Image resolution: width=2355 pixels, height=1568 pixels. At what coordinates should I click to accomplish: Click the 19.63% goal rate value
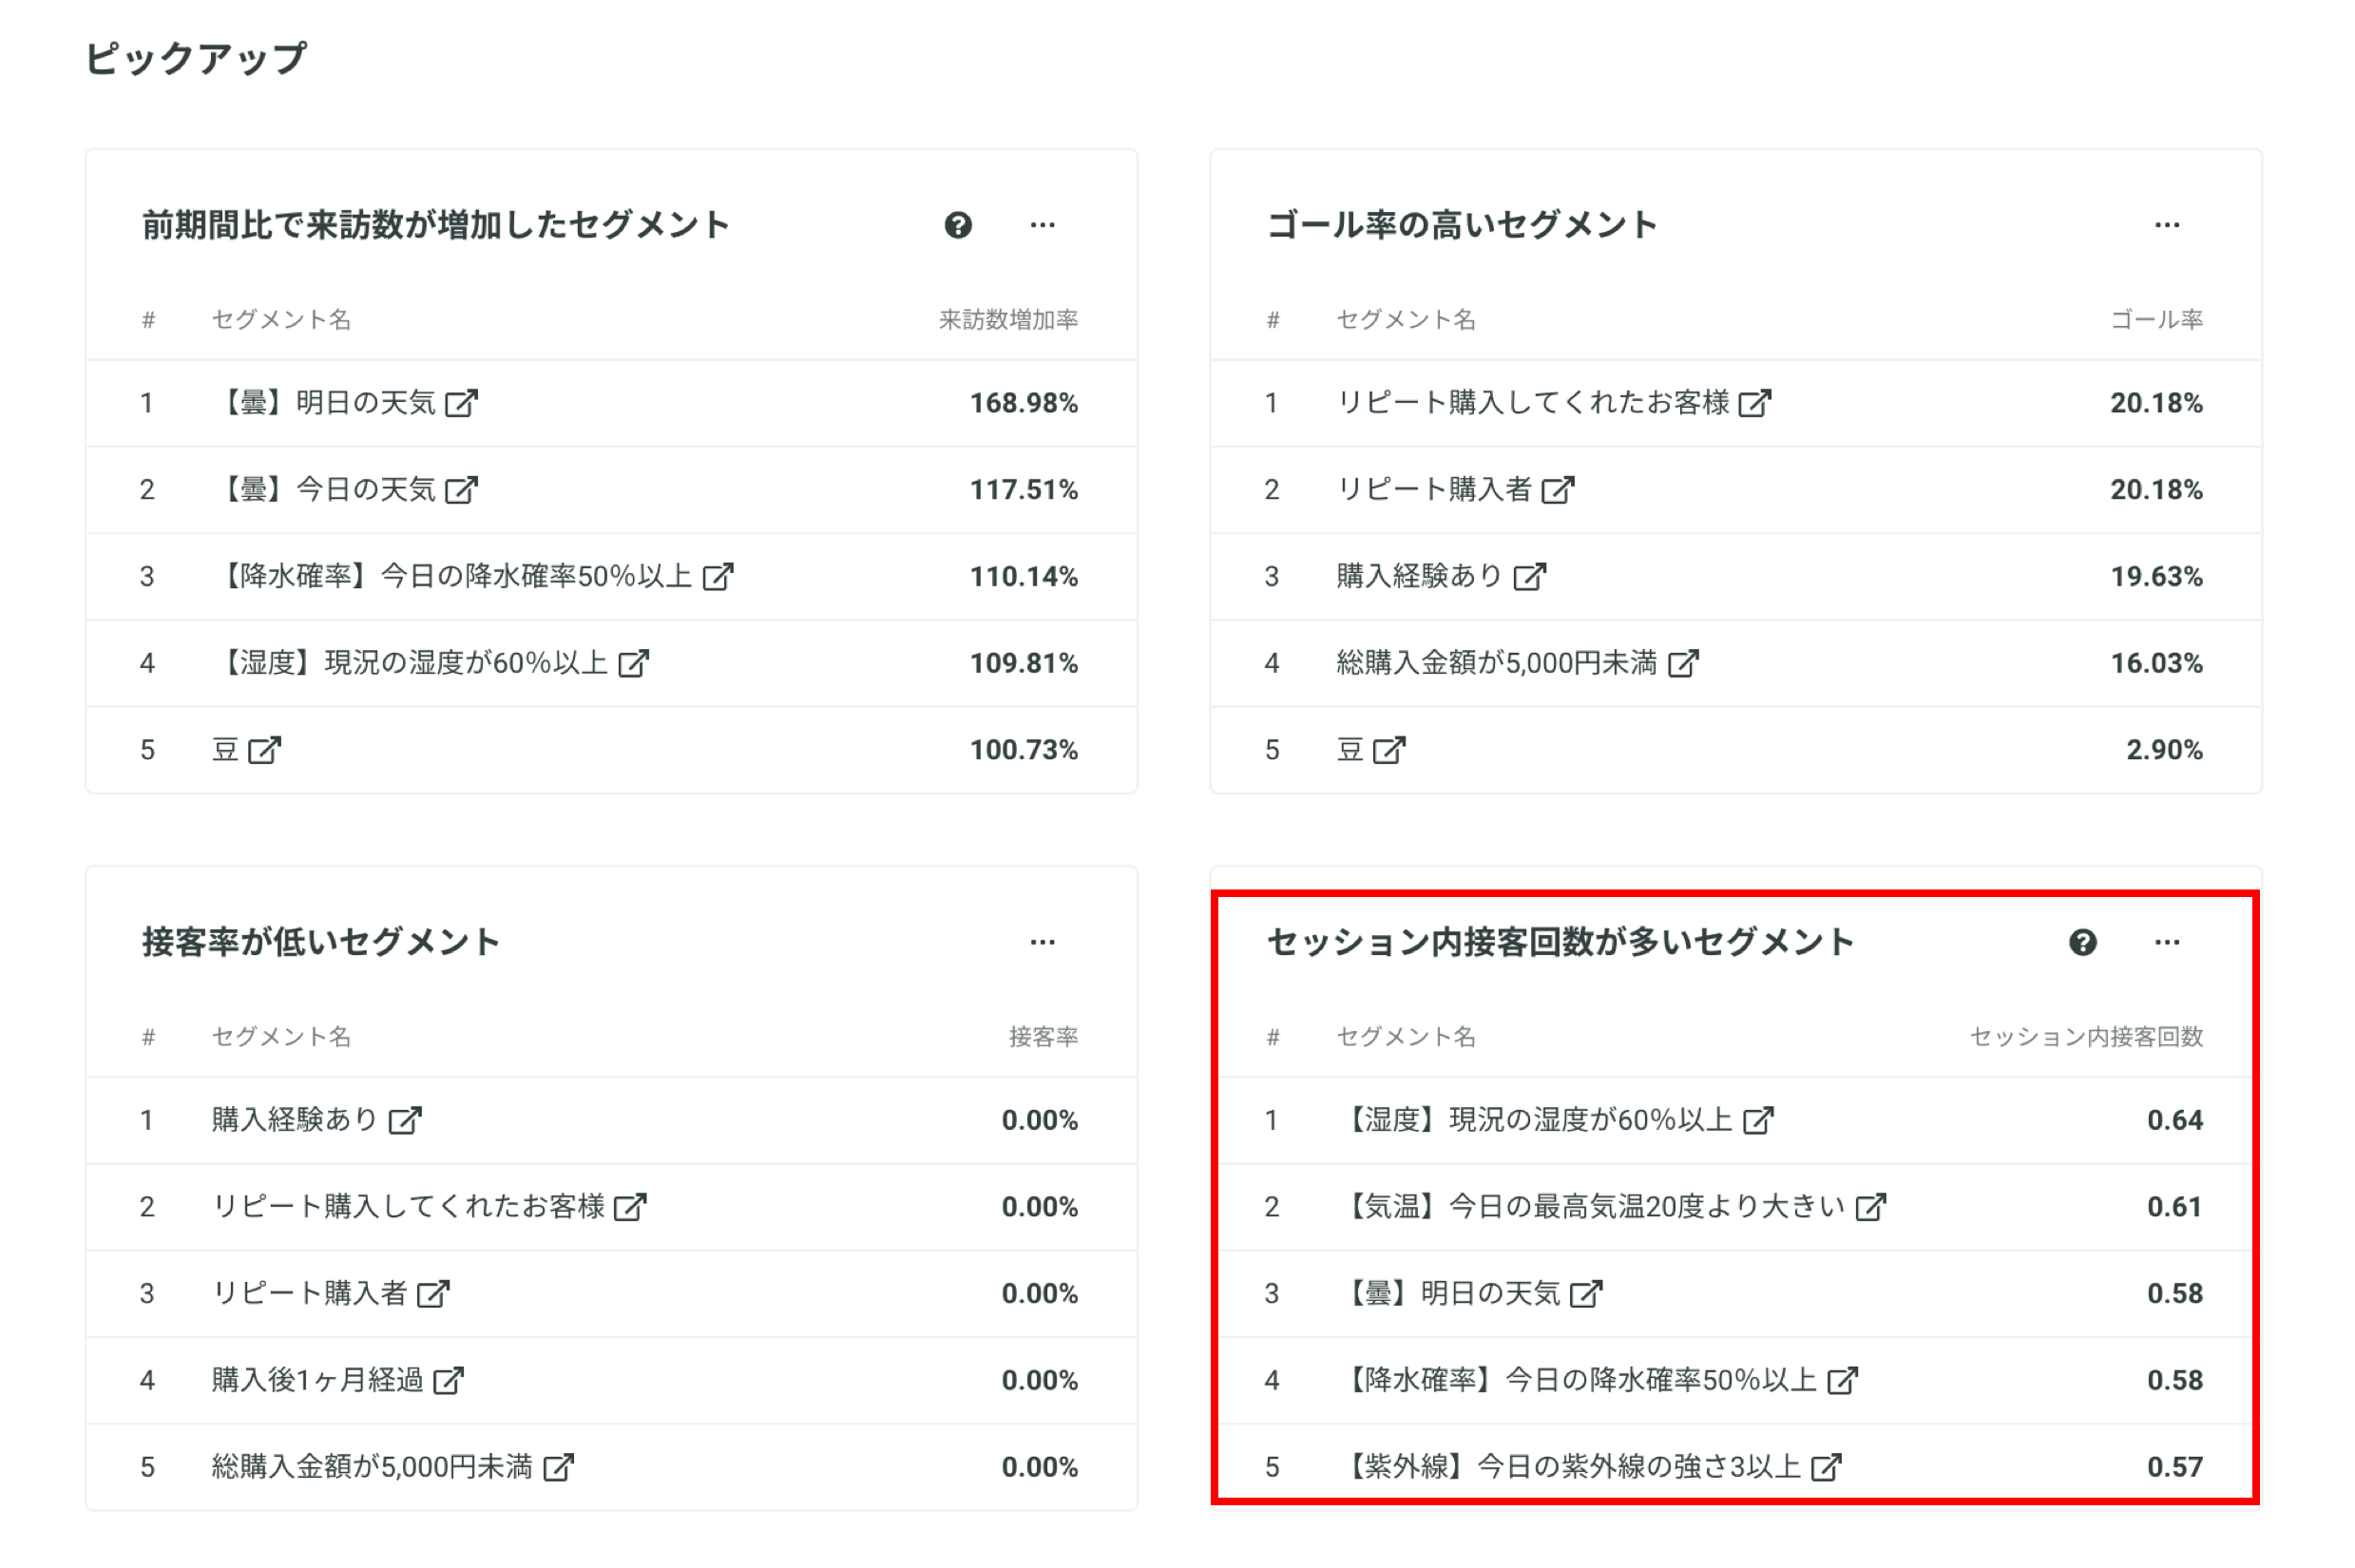point(2156,577)
